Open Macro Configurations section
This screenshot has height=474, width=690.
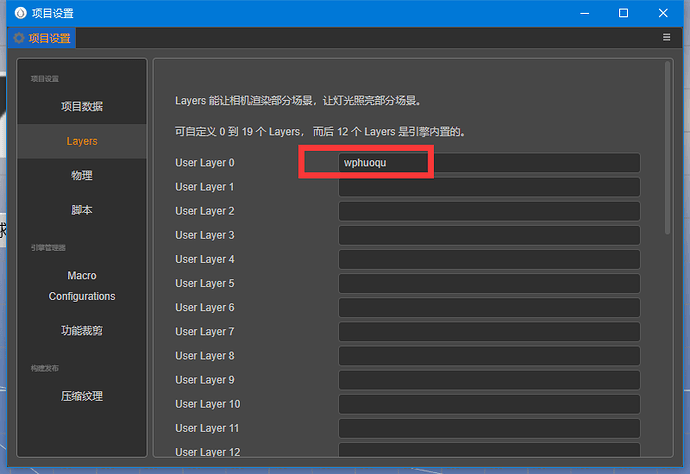[x=82, y=286]
